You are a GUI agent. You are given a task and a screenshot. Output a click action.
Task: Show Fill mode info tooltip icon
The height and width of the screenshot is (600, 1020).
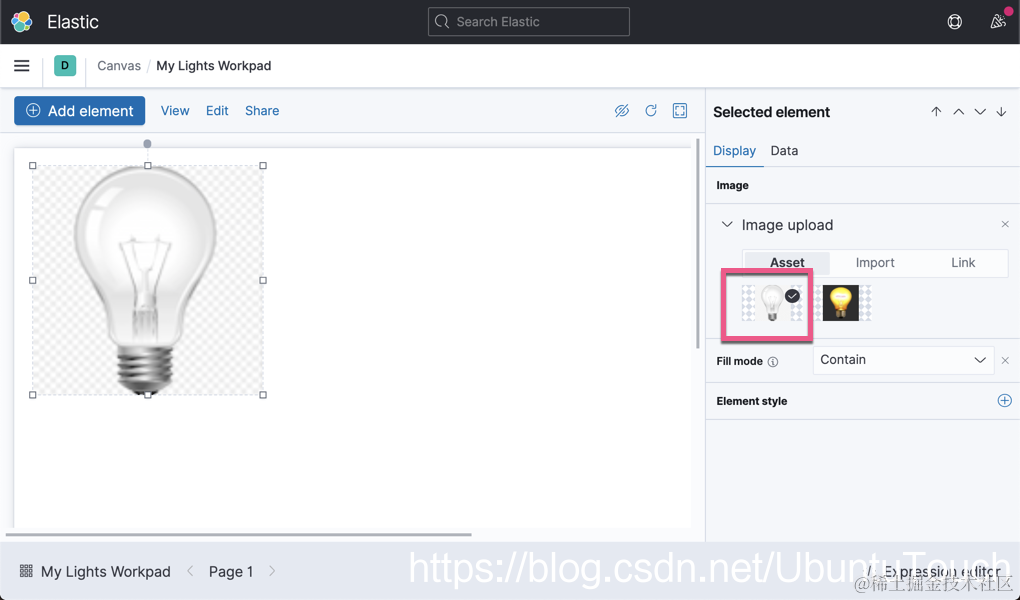pyautogui.click(x=773, y=362)
